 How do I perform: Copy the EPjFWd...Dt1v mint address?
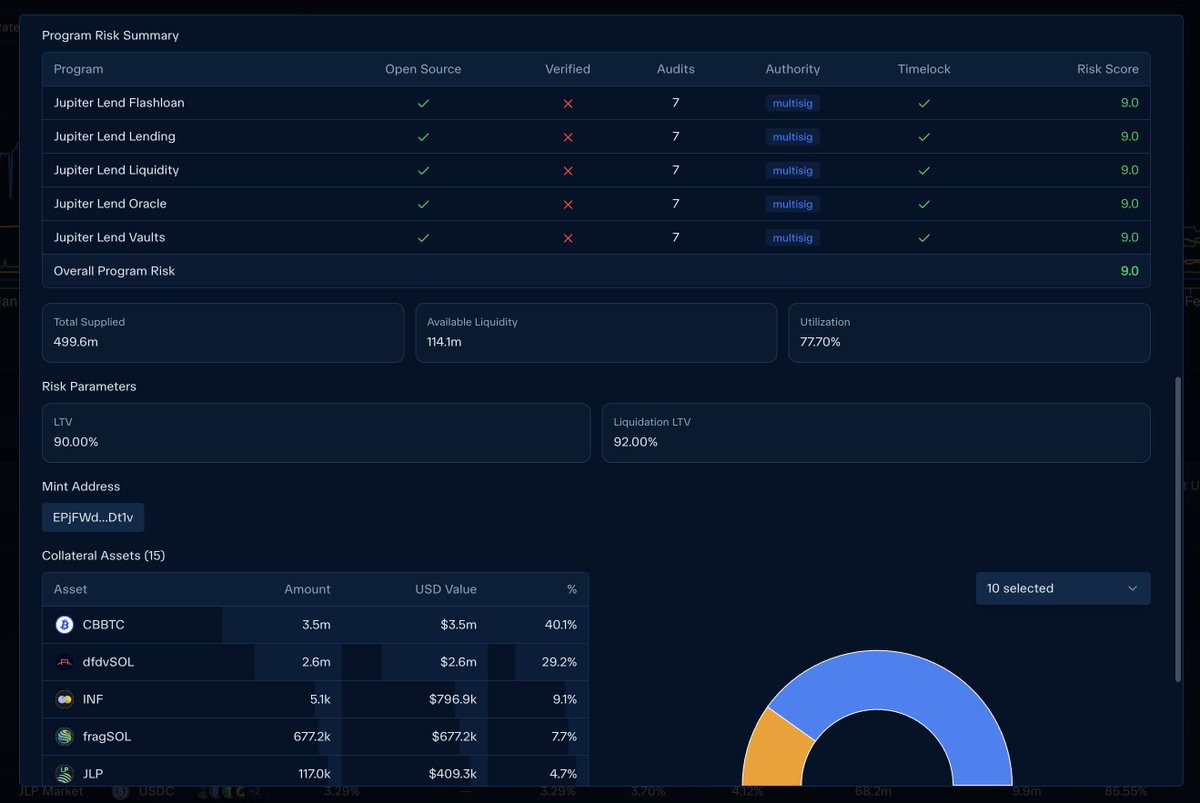click(x=93, y=518)
